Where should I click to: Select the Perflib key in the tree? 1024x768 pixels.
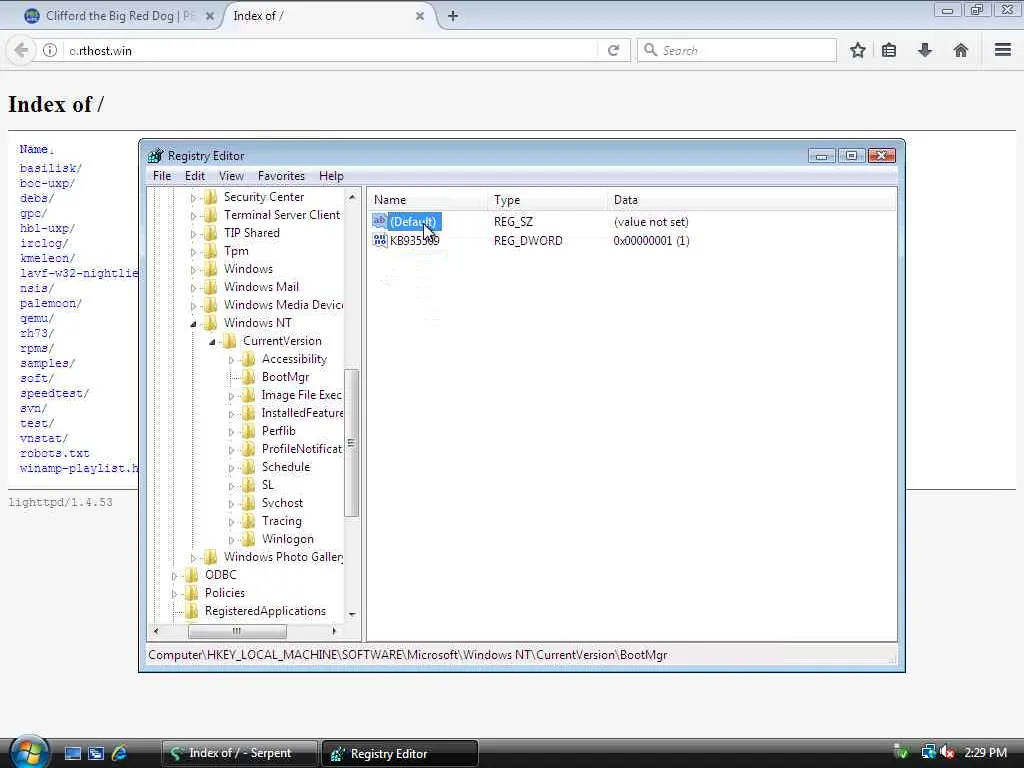pos(278,431)
